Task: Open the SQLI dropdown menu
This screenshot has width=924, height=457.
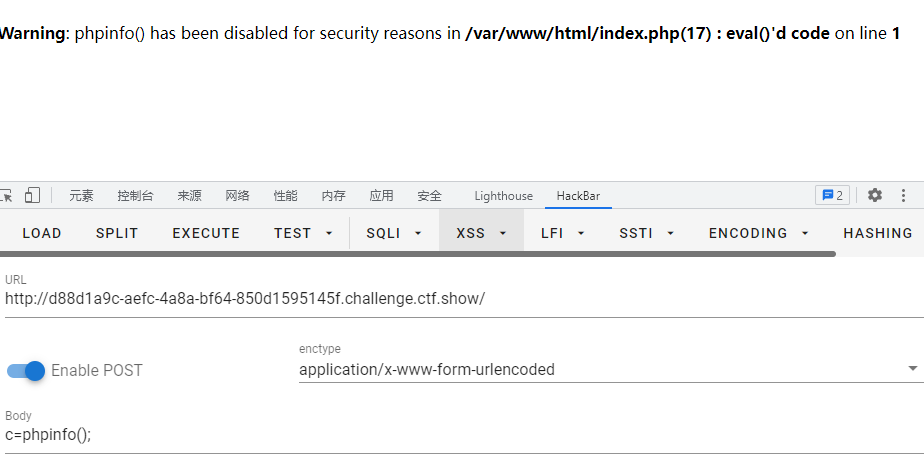Action: 394,233
